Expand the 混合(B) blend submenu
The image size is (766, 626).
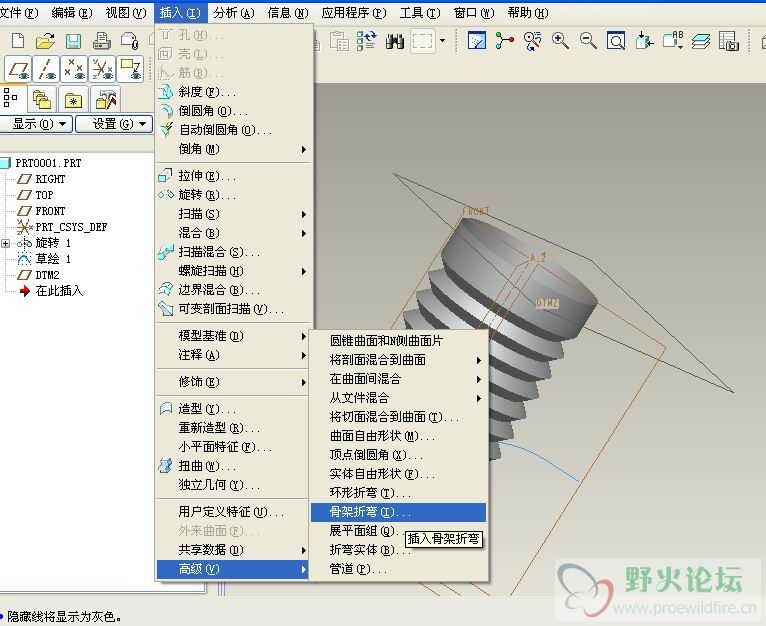click(x=234, y=233)
